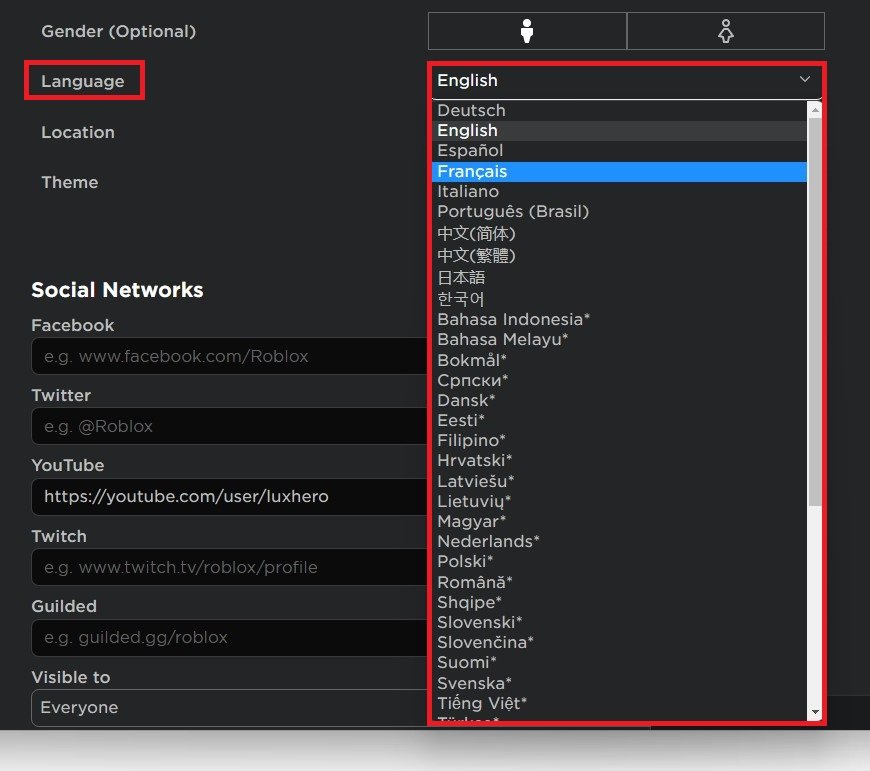Pick Bahasa Indonesia from the list
The width and height of the screenshot is (870, 771).
(513, 319)
